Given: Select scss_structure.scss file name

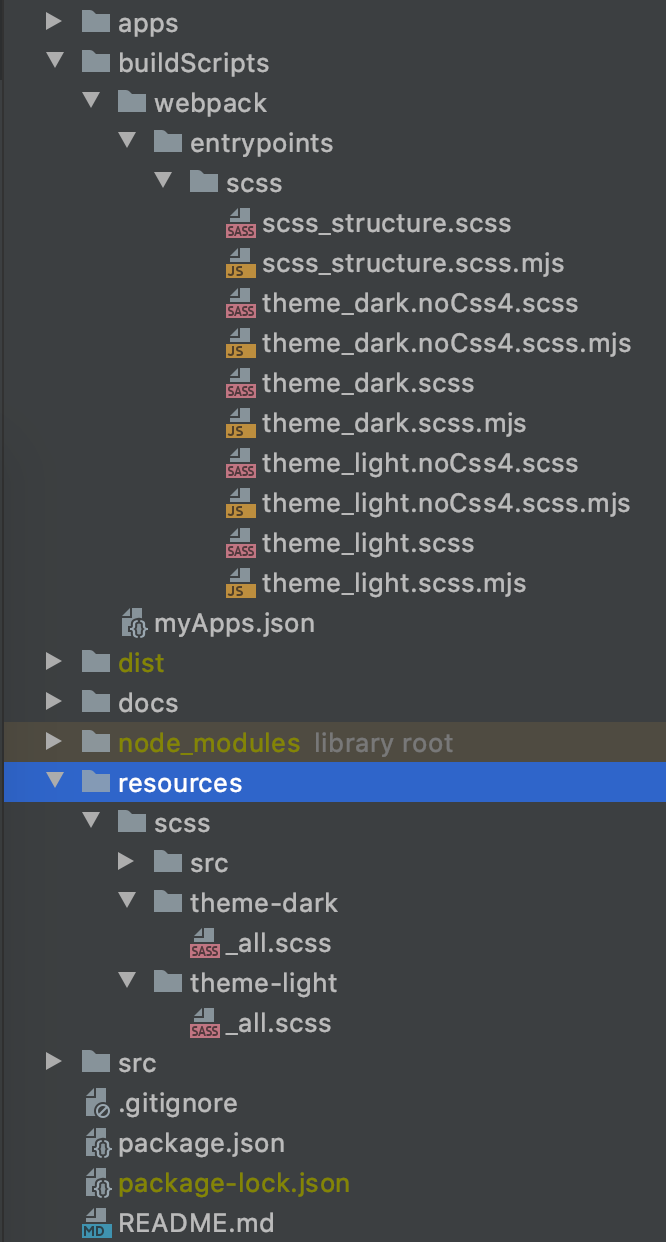Looking at the screenshot, I should [386, 223].
